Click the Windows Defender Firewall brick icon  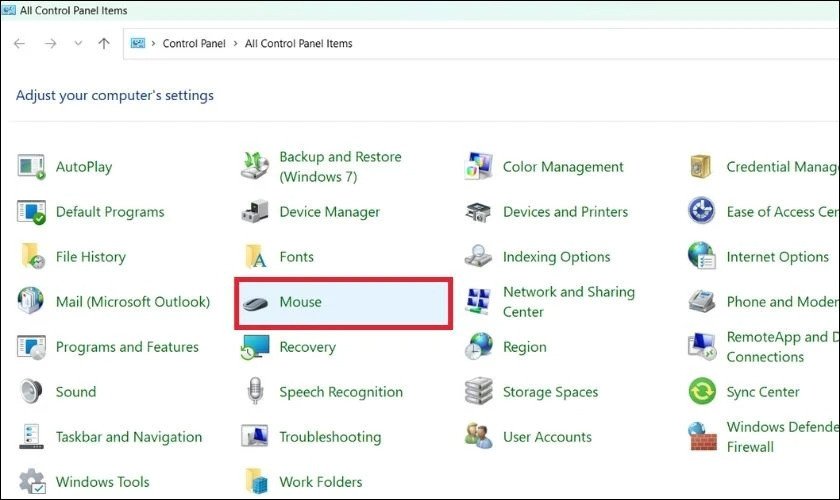point(702,437)
